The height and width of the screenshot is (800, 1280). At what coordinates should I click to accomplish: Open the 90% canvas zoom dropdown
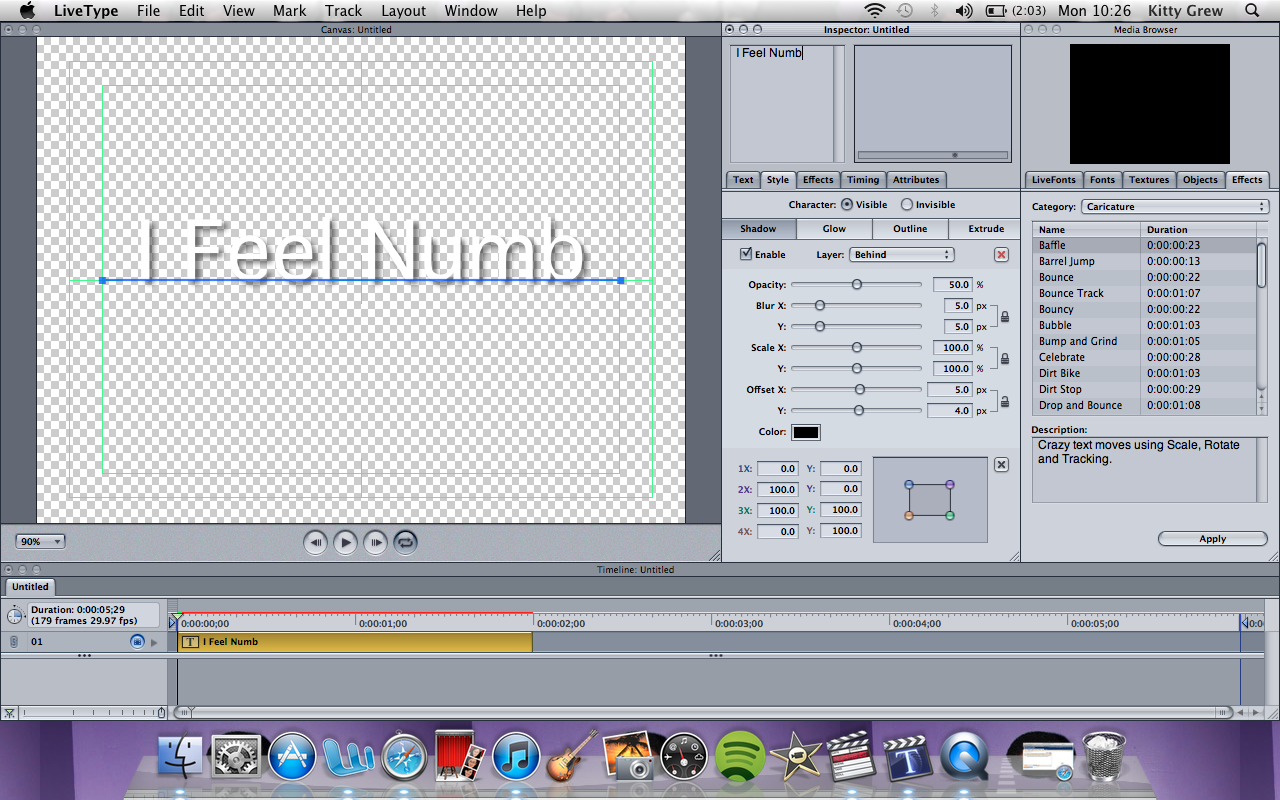(x=39, y=540)
